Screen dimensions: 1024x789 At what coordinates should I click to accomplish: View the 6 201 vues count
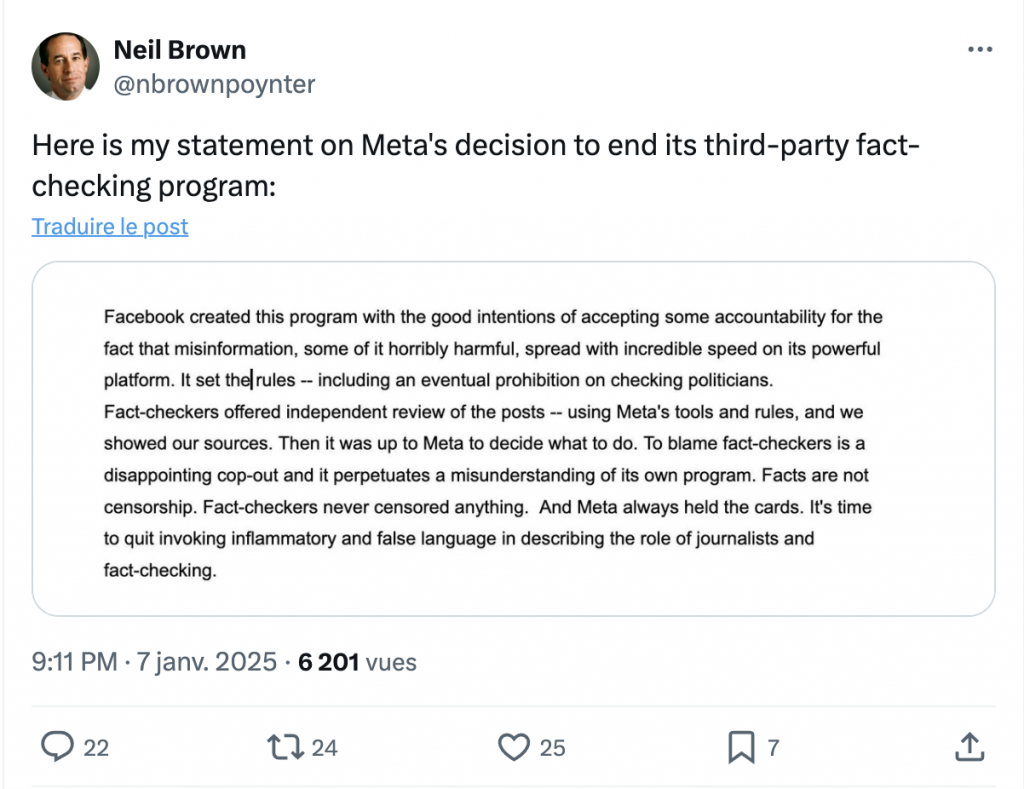point(357,661)
